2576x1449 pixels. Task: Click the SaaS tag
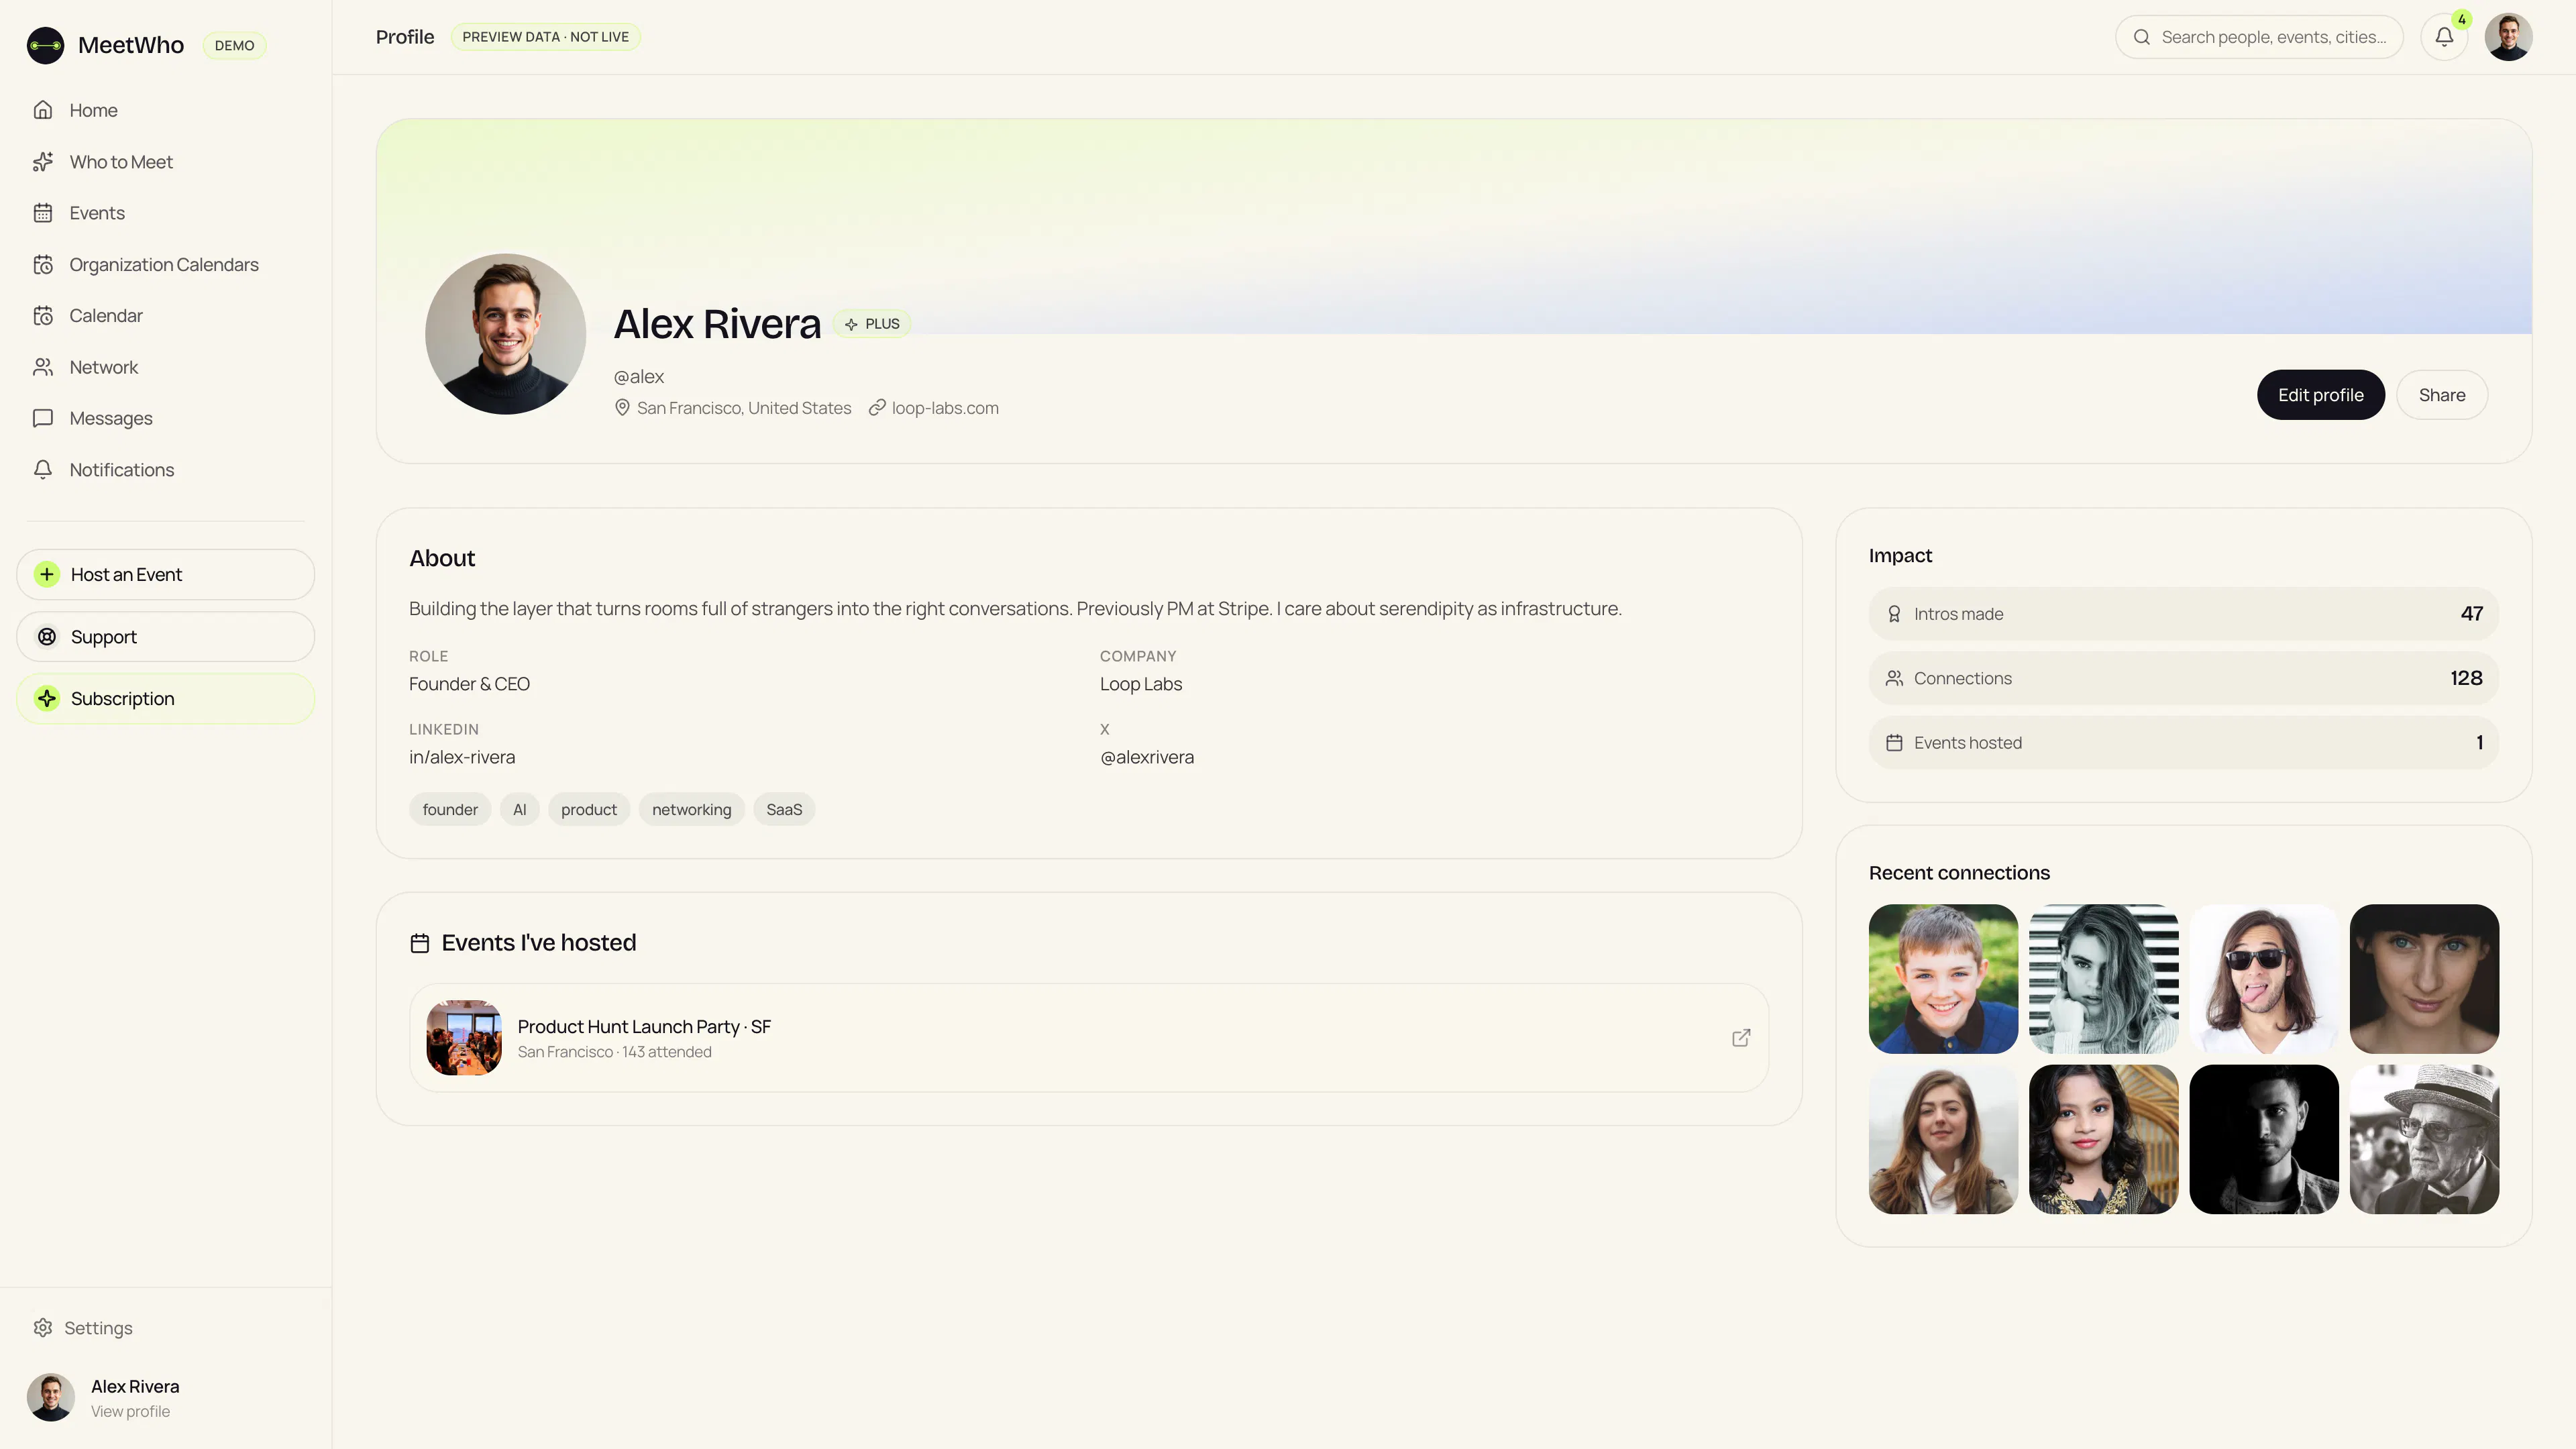pyautogui.click(x=784, y=810)
